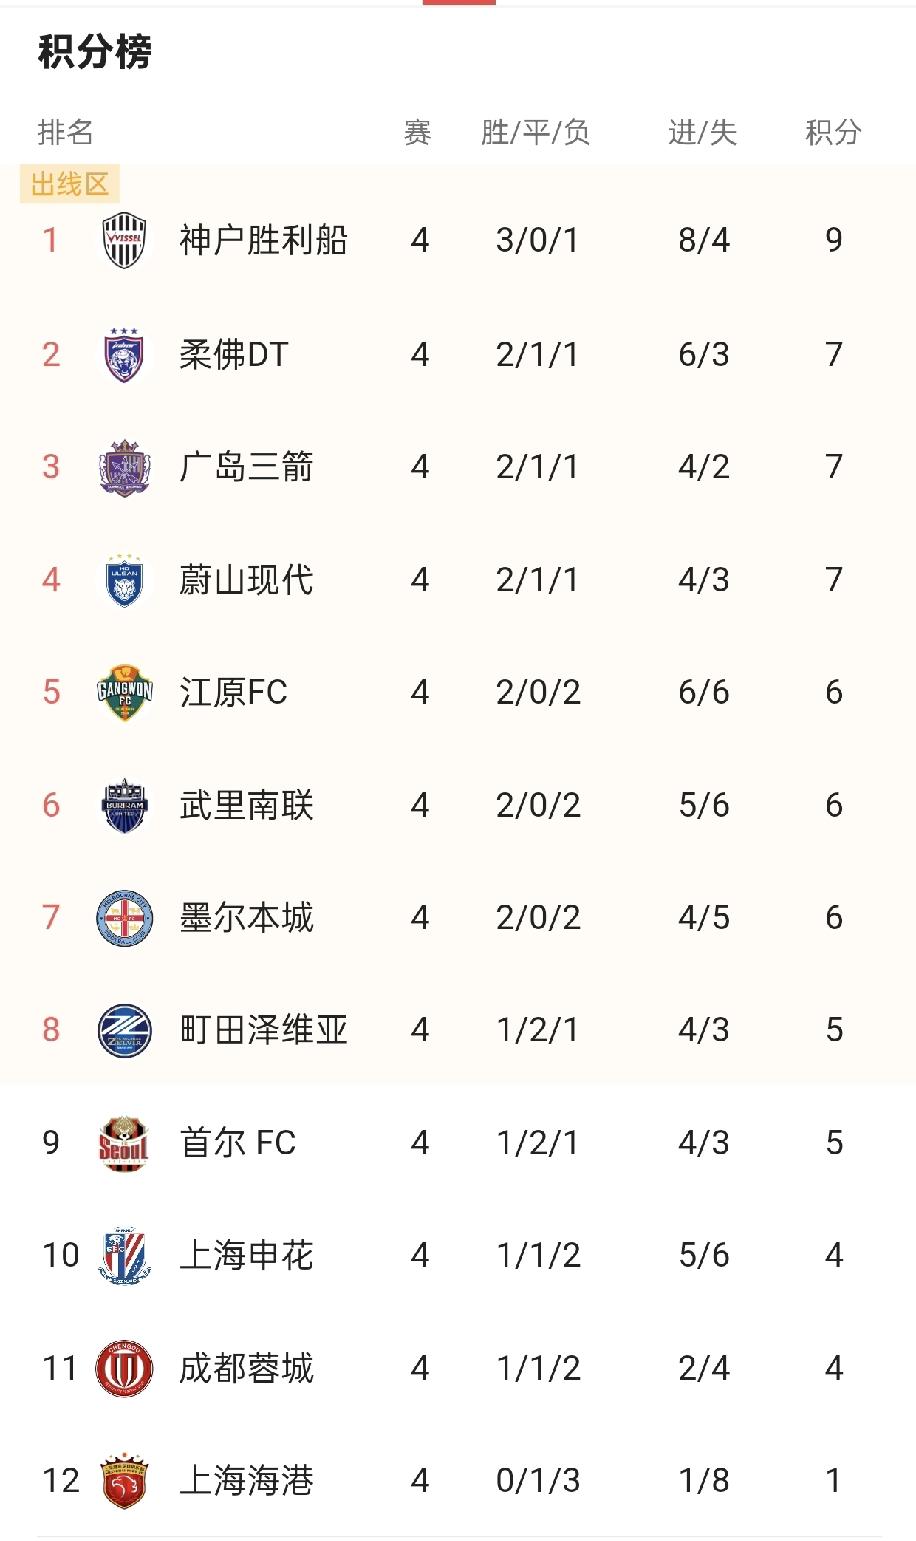
Task: Select the Johor DT team badge
Action: [124, 353]
